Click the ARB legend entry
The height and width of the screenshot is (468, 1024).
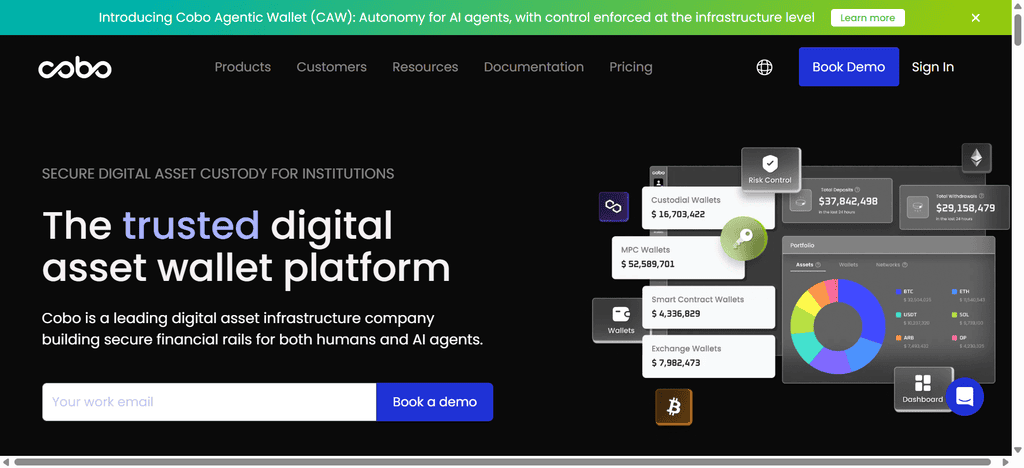(x=913, y=341)
